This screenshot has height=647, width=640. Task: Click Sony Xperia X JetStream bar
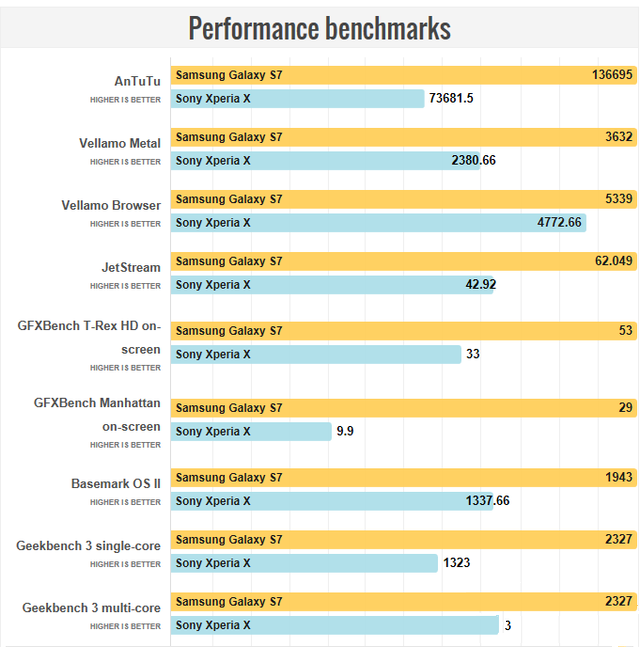(x=333, y=284)
